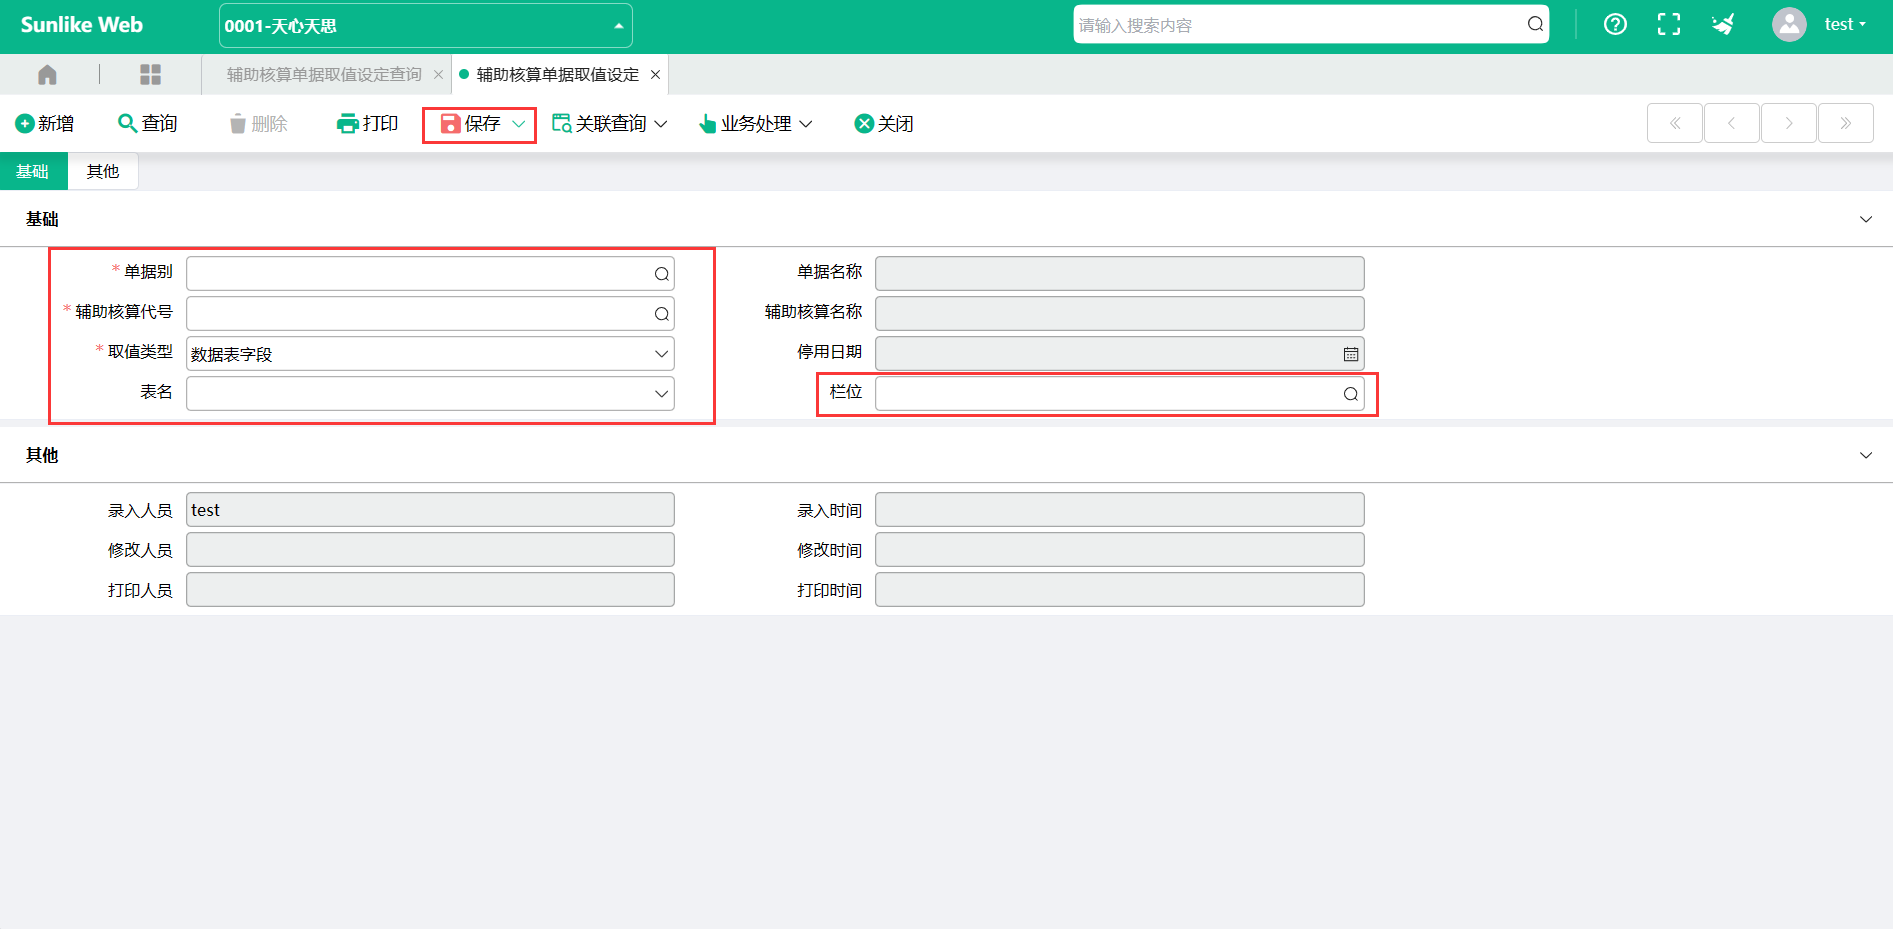The height and width of the screenshot is (929, 1893).
Task: Close the 辅助核算单据取值设定 tab
Action: click(x=655, y=75)
